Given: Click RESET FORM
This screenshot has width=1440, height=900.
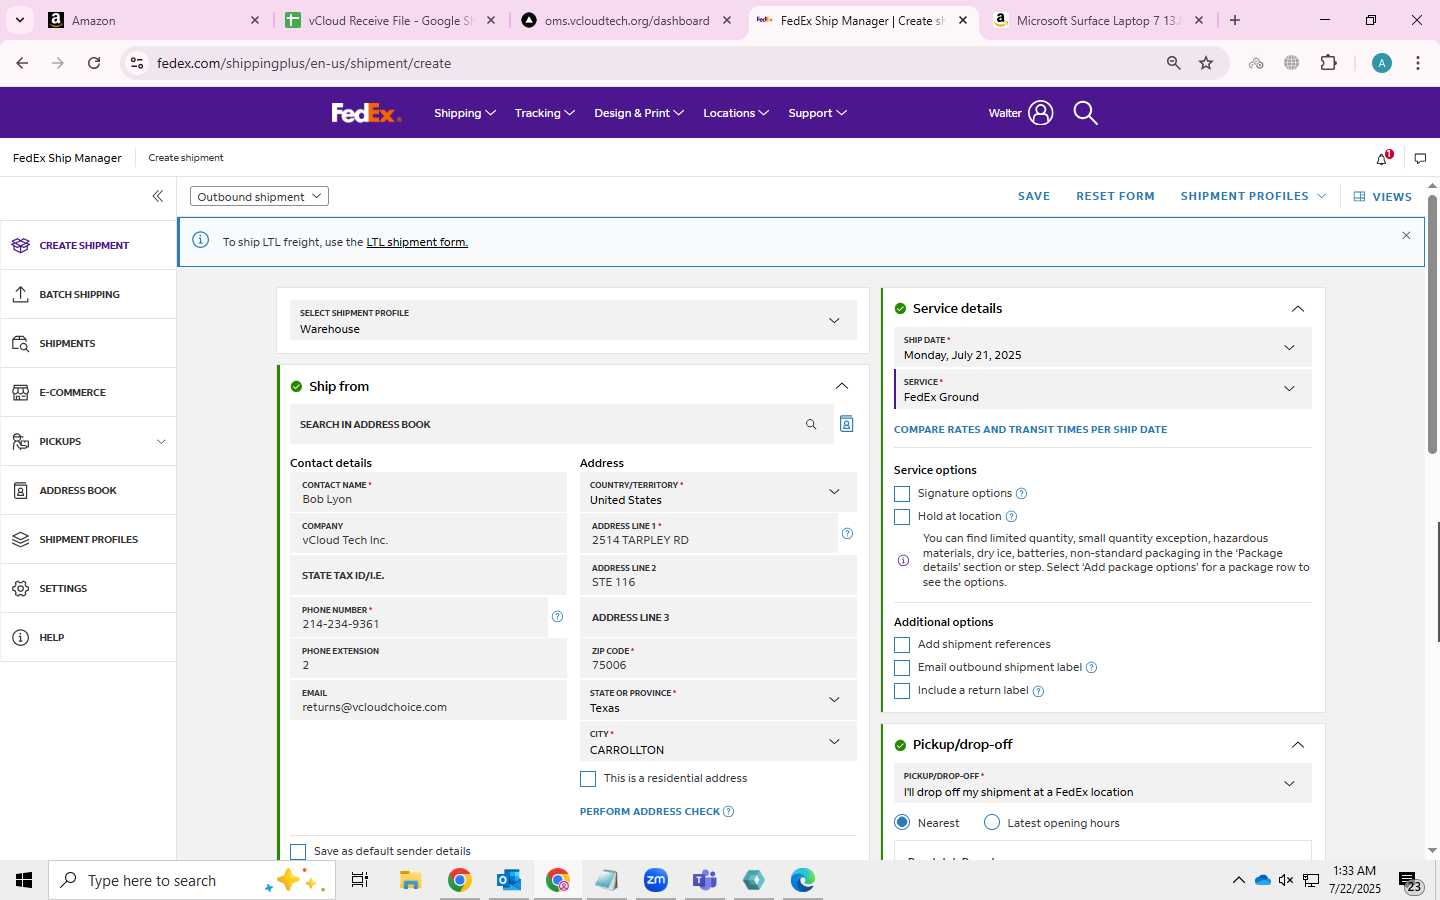Looking at the screenshot, I should tap(1115, 196).
